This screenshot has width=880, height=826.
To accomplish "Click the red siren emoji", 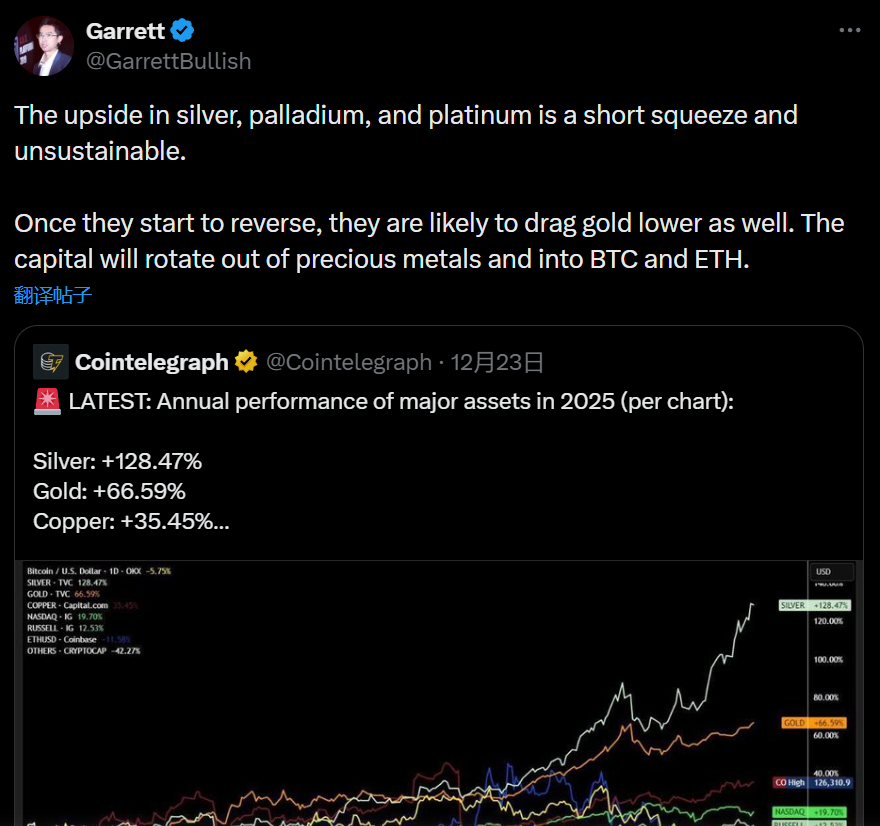I will click(x=46, y=403).
